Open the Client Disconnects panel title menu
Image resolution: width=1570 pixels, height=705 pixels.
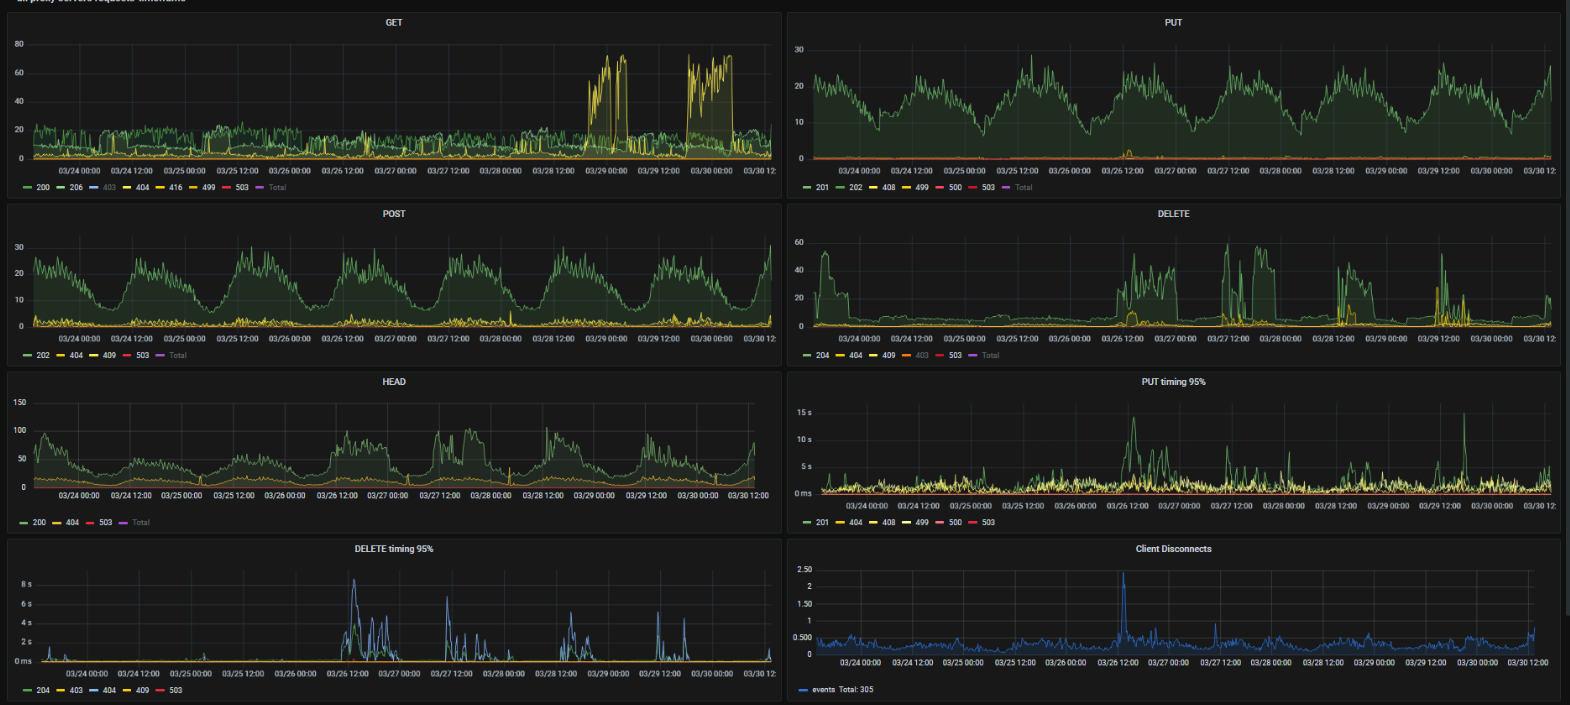coord(1173,548)
